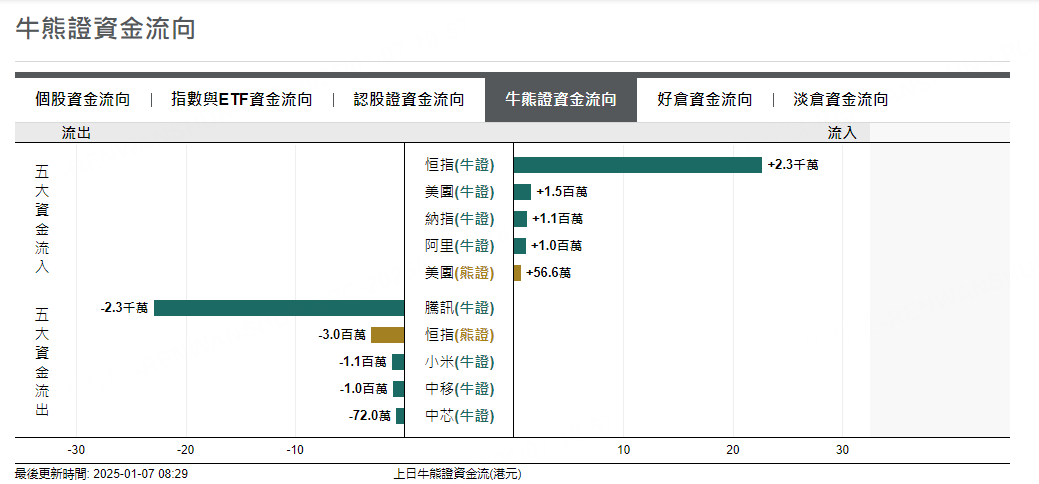Click the 中芯 bull outflow bar
Image resolution: width=1039 pixels, height=484 pixels.
(x=400, y=416)
